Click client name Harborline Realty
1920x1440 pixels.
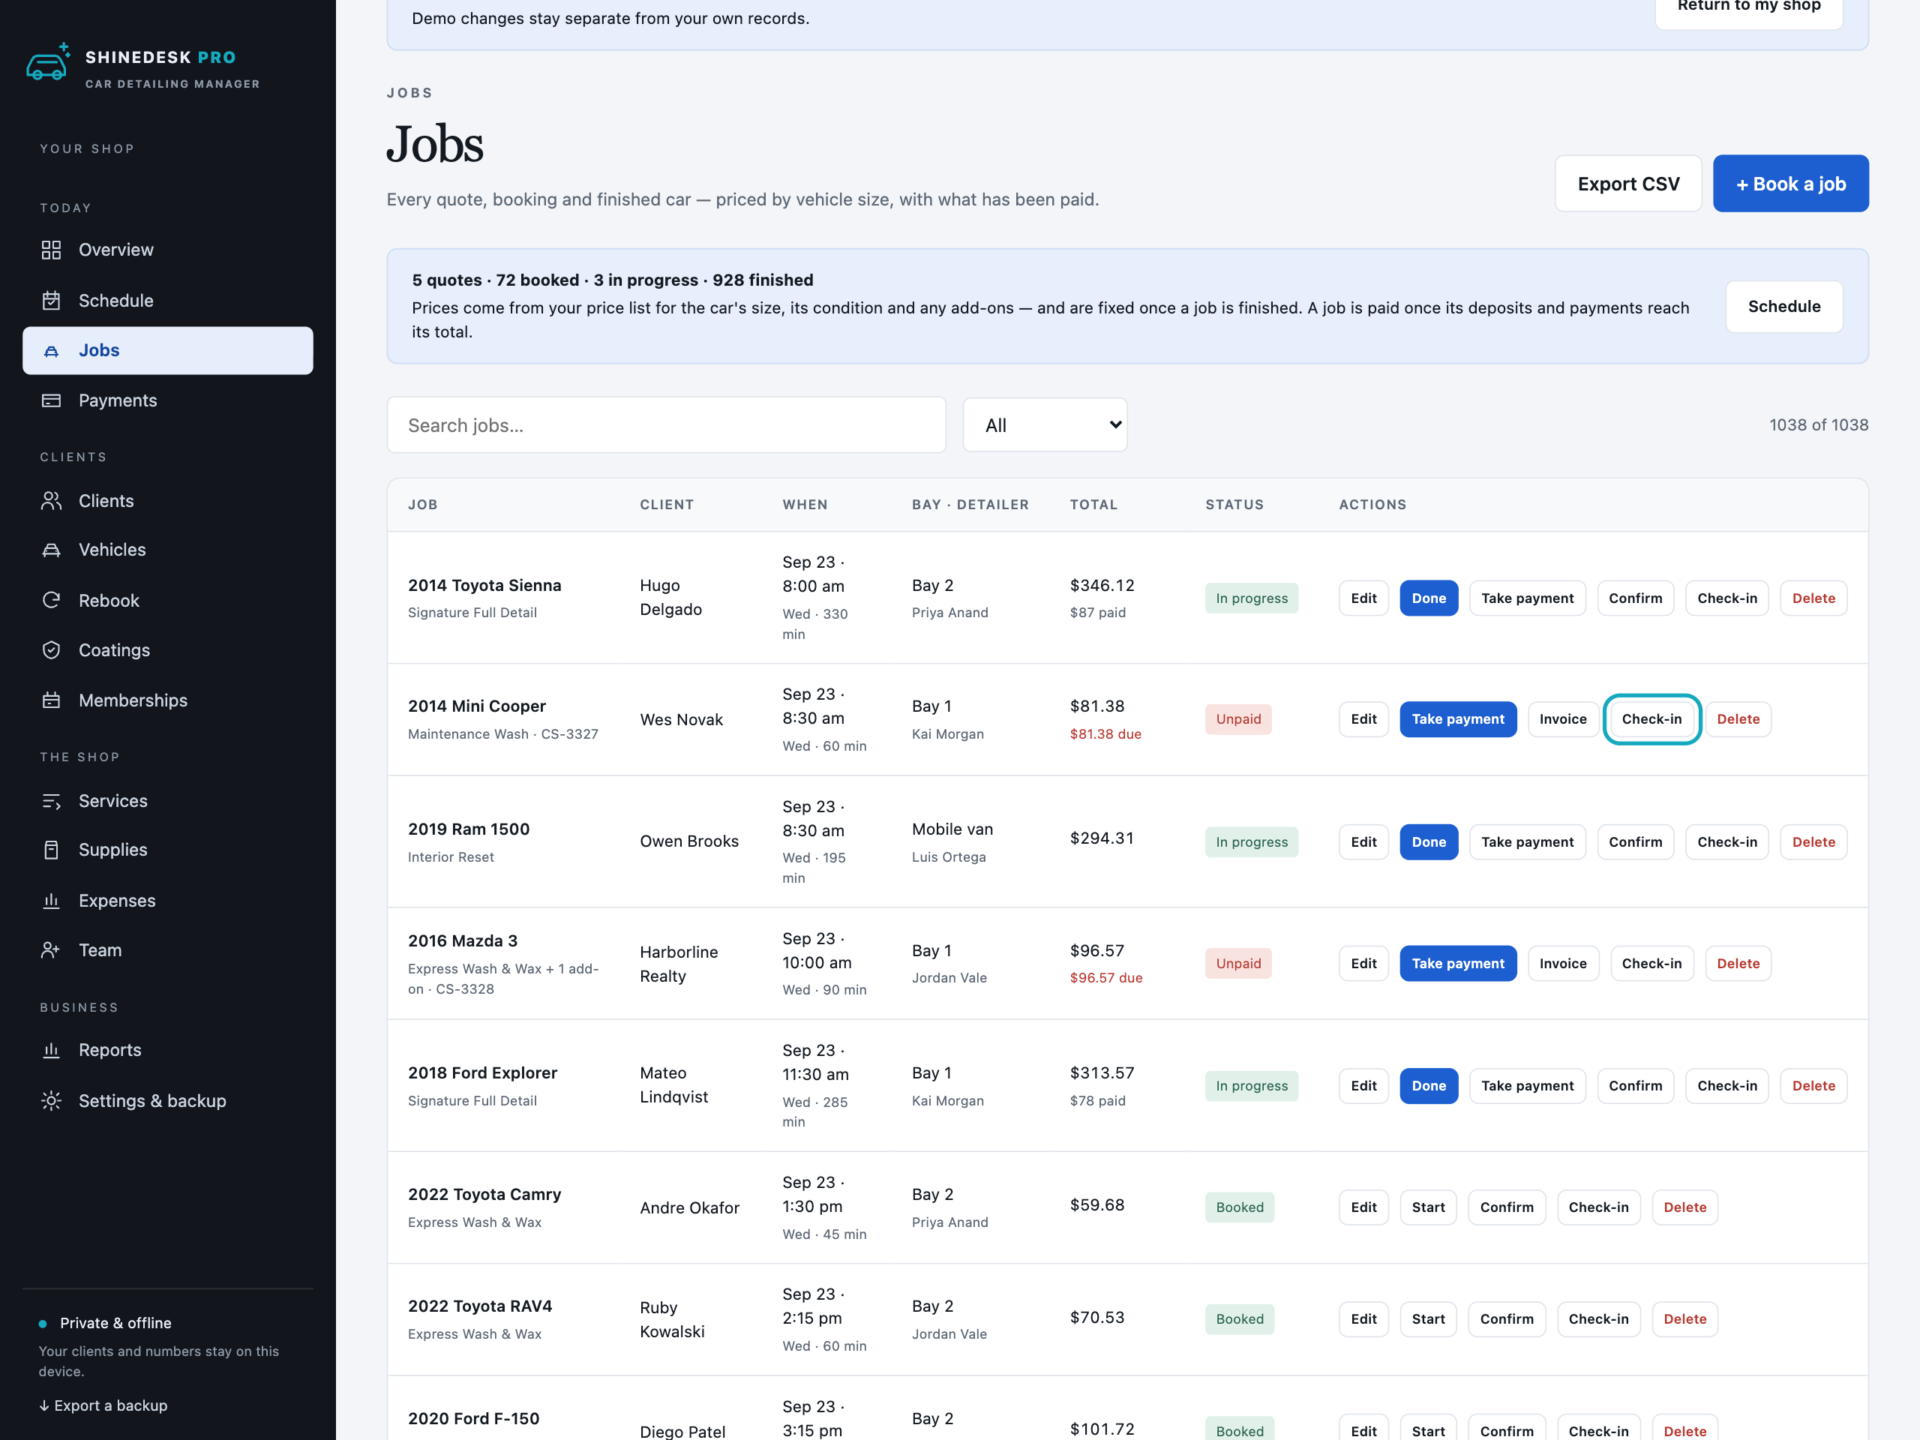(x=679, y=964)
